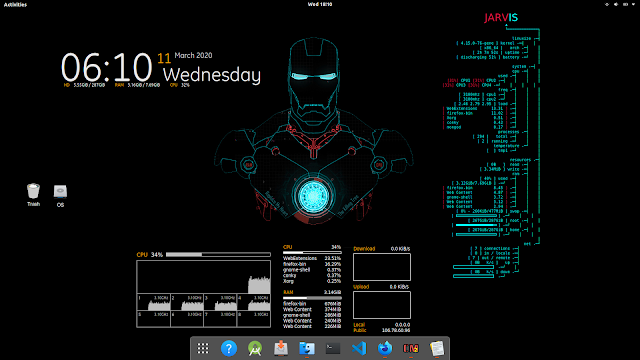Click the large 06:10 desktop clock
Screen dimensions: 640x360
click(107, 67)
